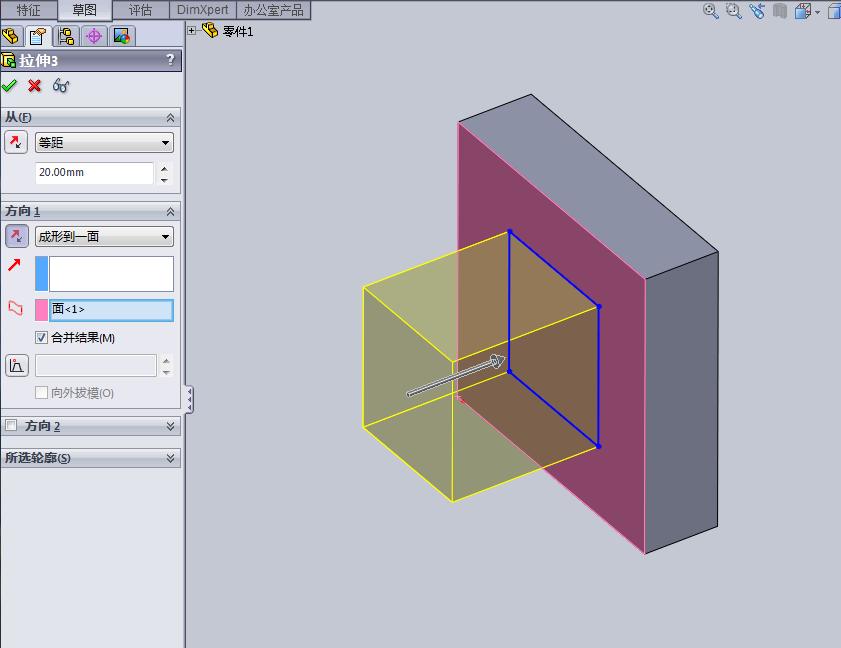The width and height of the screenshot is (841, 648).
Task: Enable the 方向 2 checkbox
Action: pos(11,425)
